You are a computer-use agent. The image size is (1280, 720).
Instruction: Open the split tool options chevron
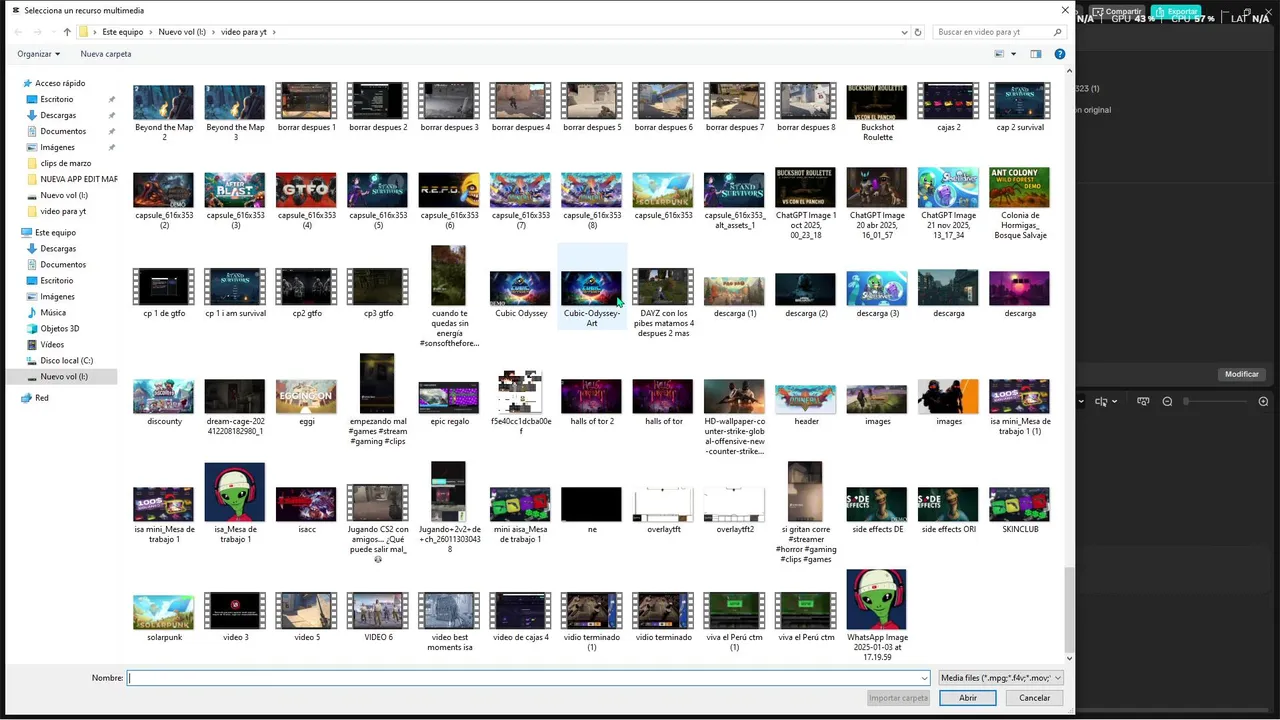point(1115,401)
